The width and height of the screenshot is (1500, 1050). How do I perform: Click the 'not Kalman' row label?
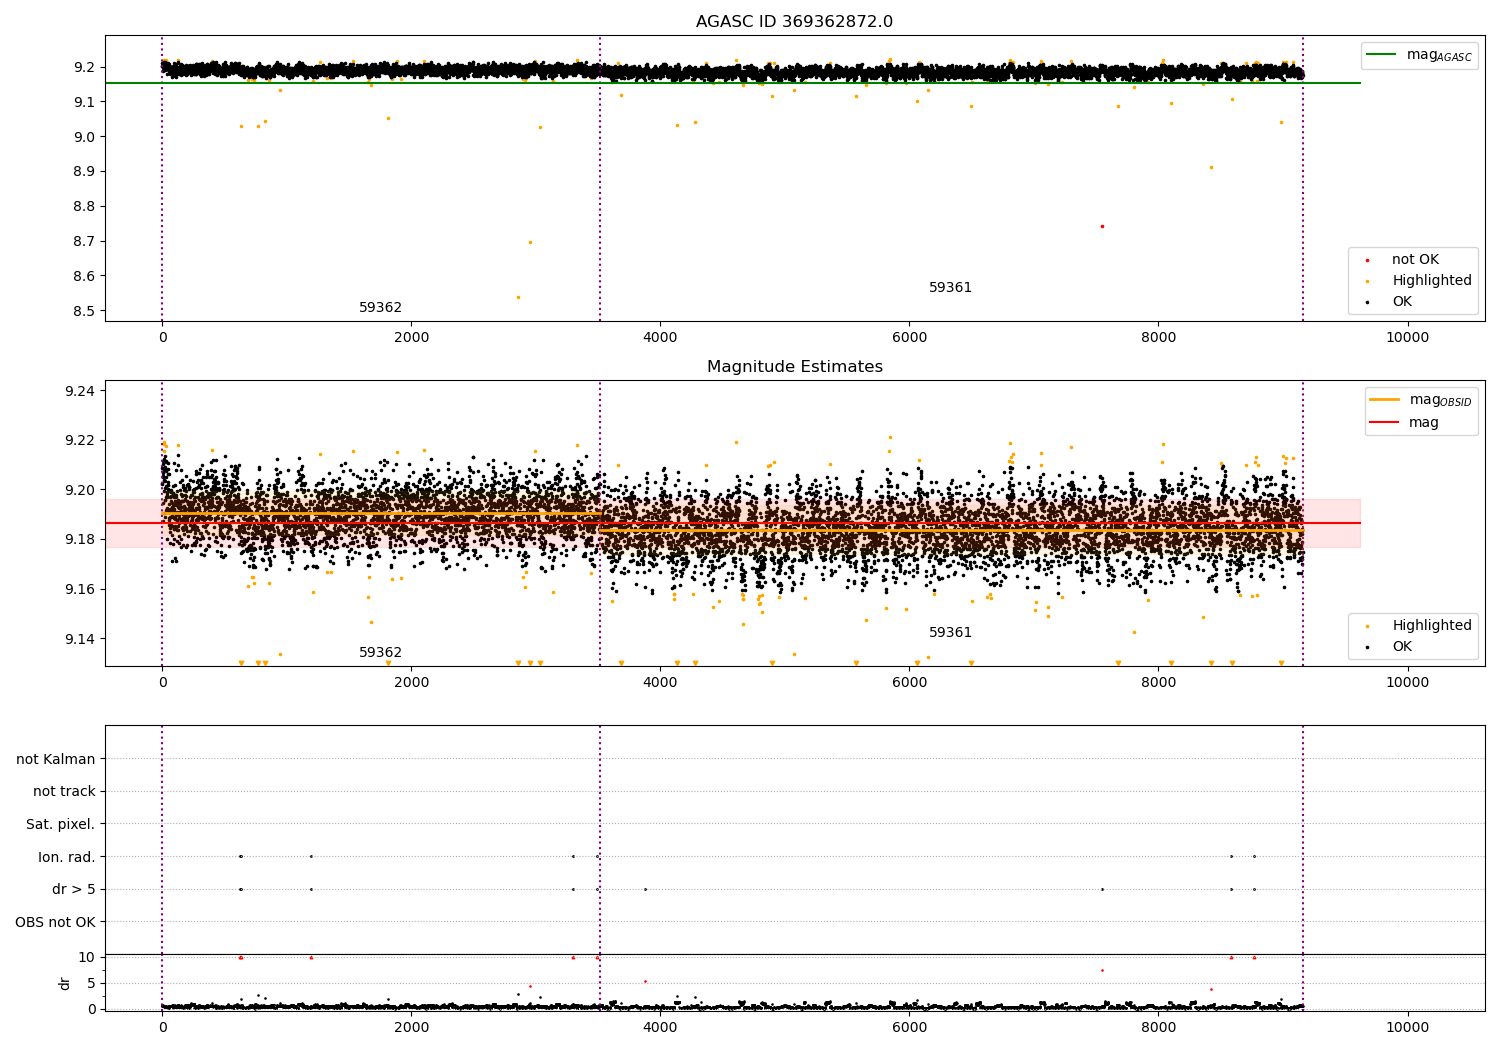56,760
